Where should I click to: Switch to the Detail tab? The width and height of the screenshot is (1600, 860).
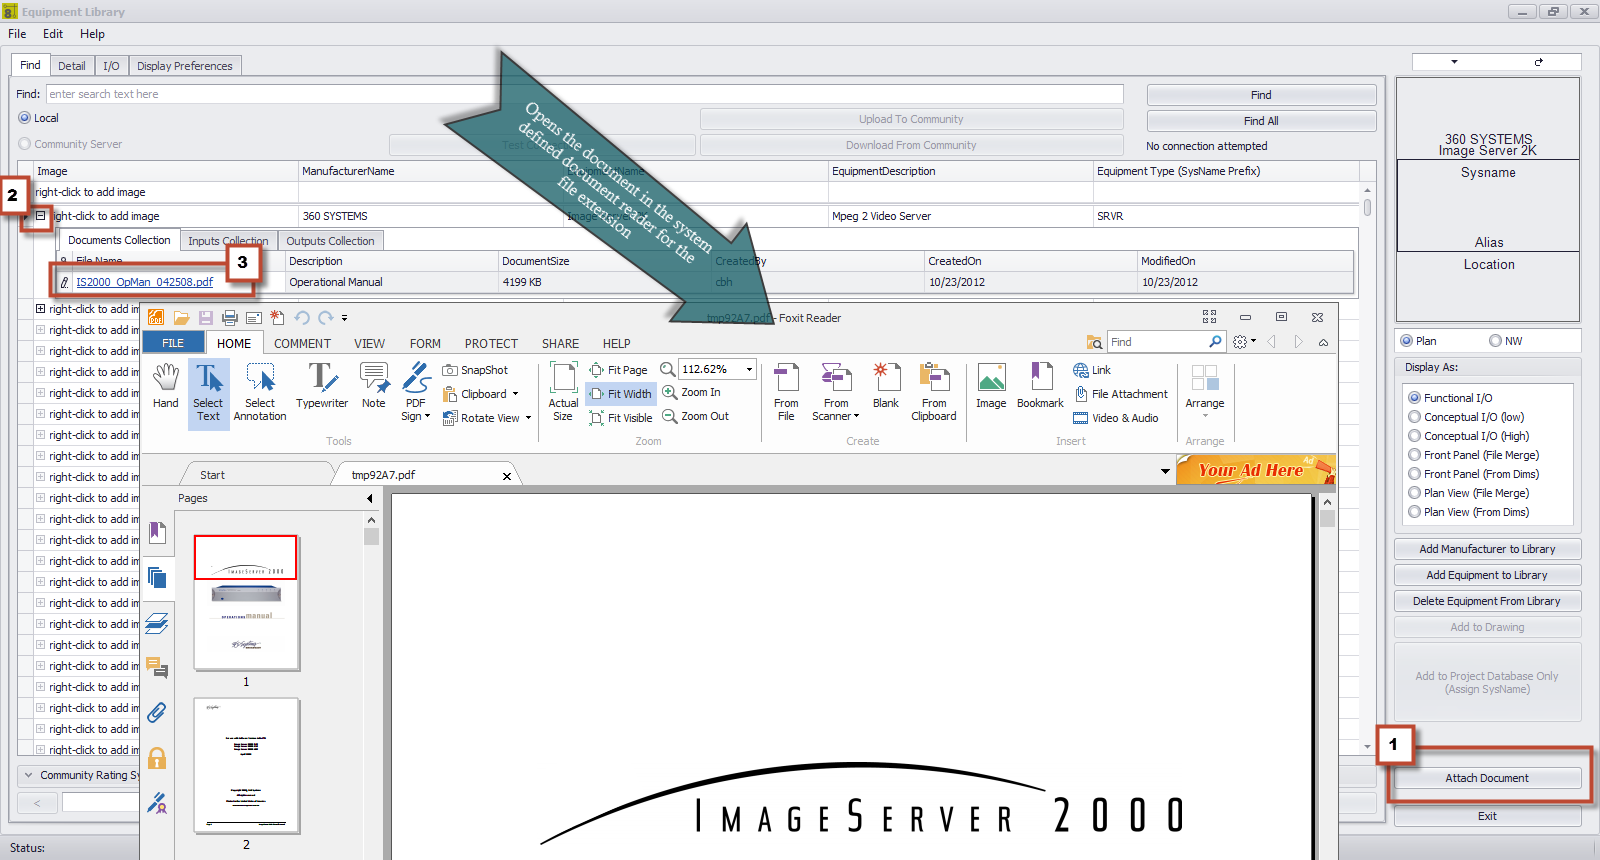click(72, 66)
